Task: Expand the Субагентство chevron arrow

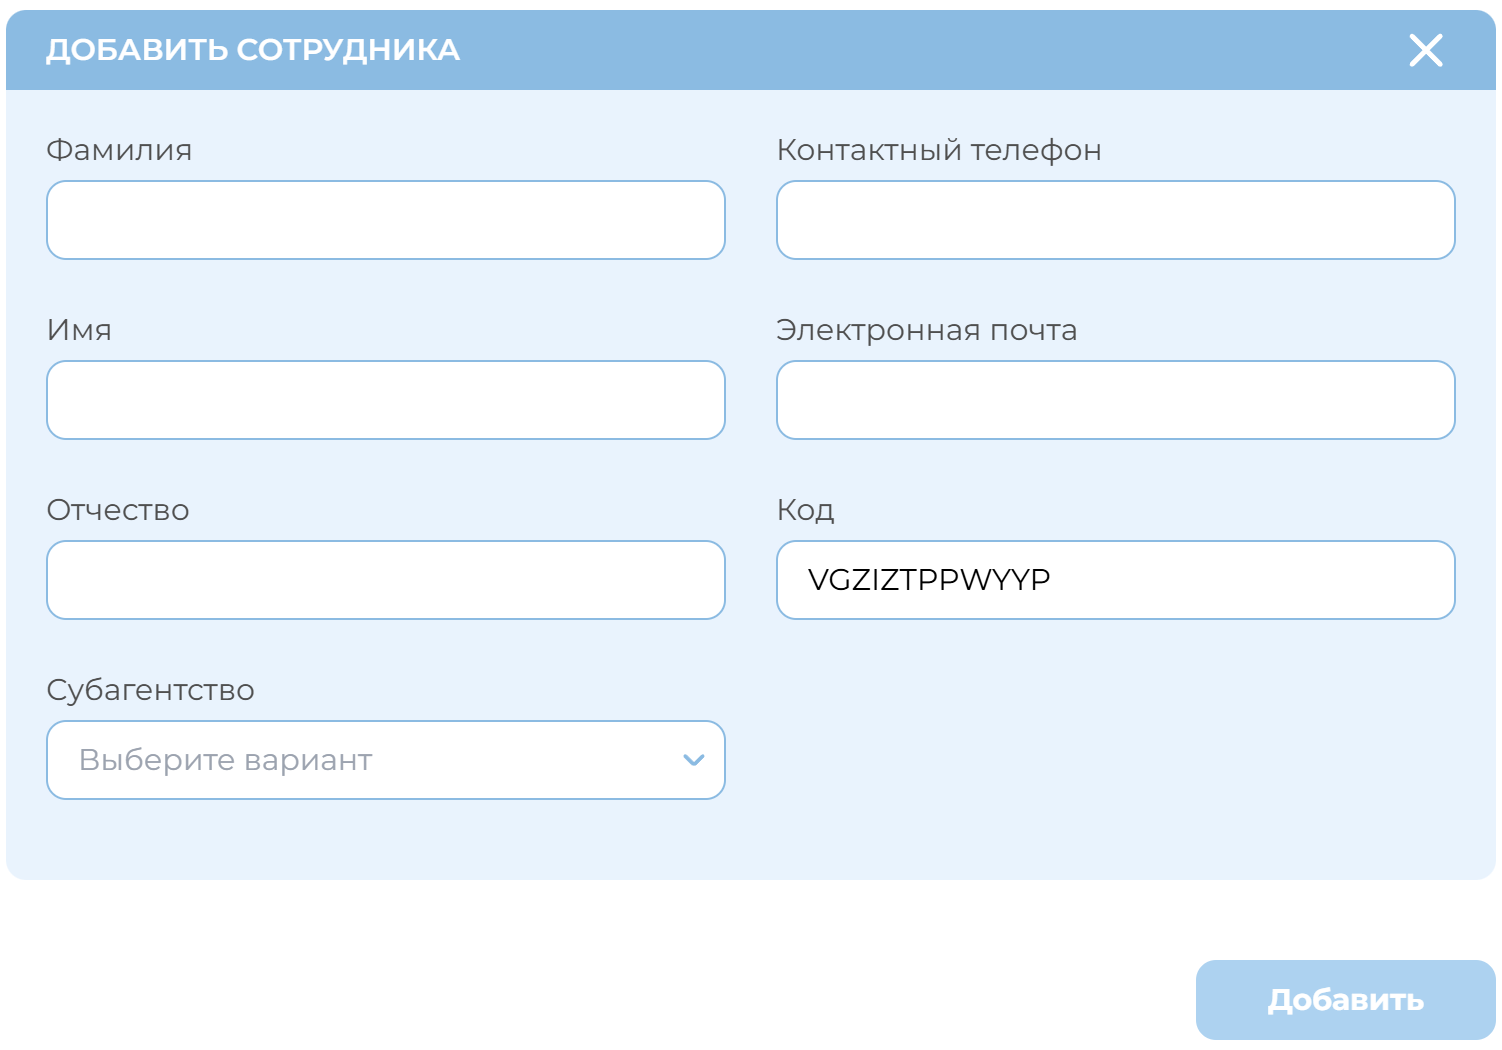Action: [693, 760]
